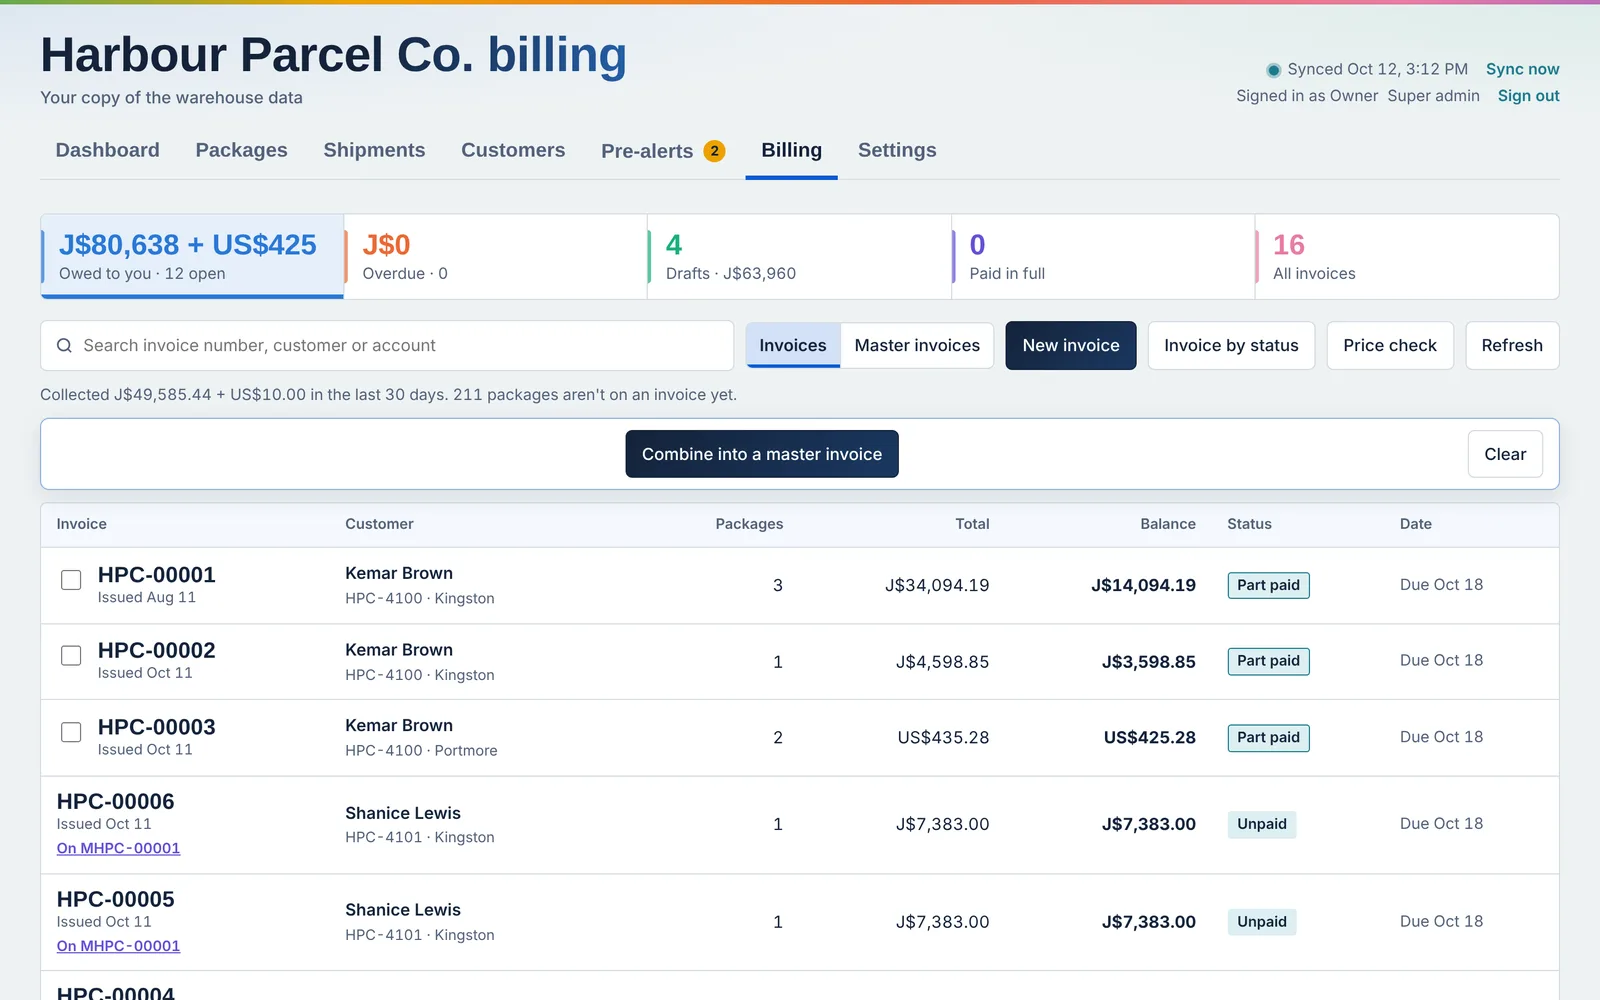Select the Overdue J$0 summary card
This screenshot has height=1000, width=1600.
point(496,256)
